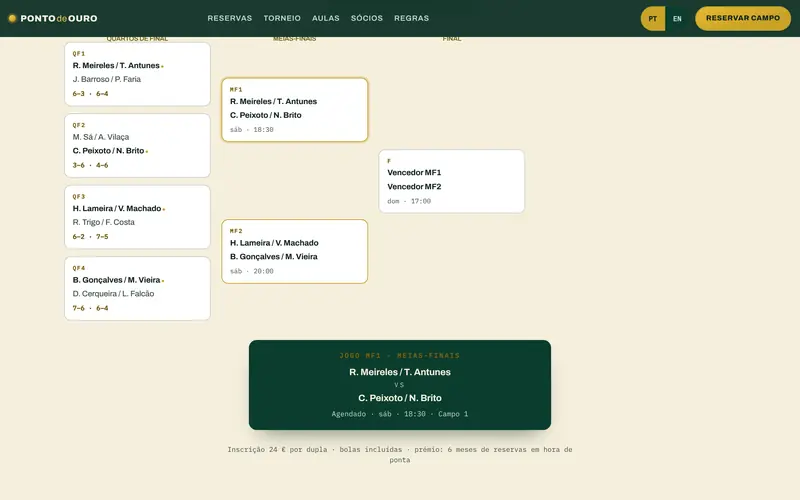The height and width of the screenshot is (500, 800).
Task: Open the Aulas nav link
Action: pyautogui.click(x=326, y=18)
